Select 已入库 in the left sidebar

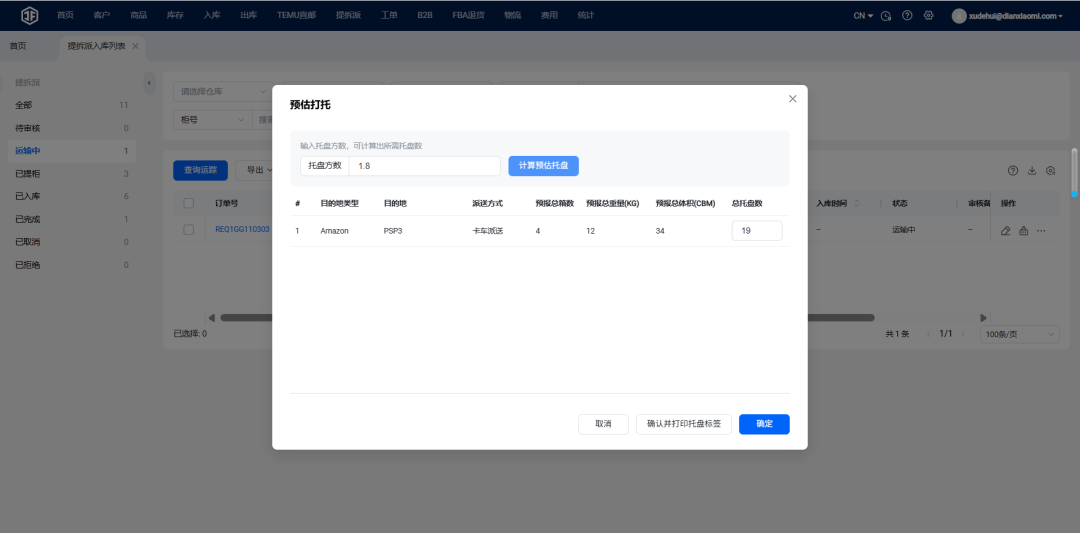pos(28,196)
